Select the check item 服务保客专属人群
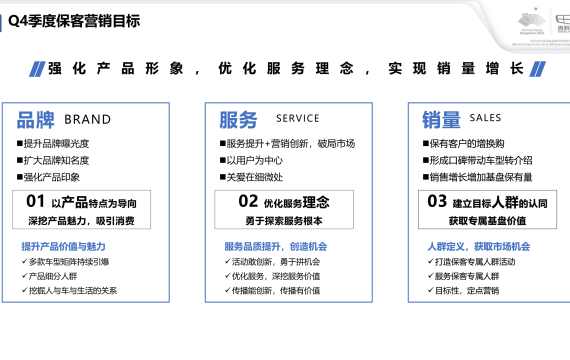The image size is (570, 360). coord(463,276)
